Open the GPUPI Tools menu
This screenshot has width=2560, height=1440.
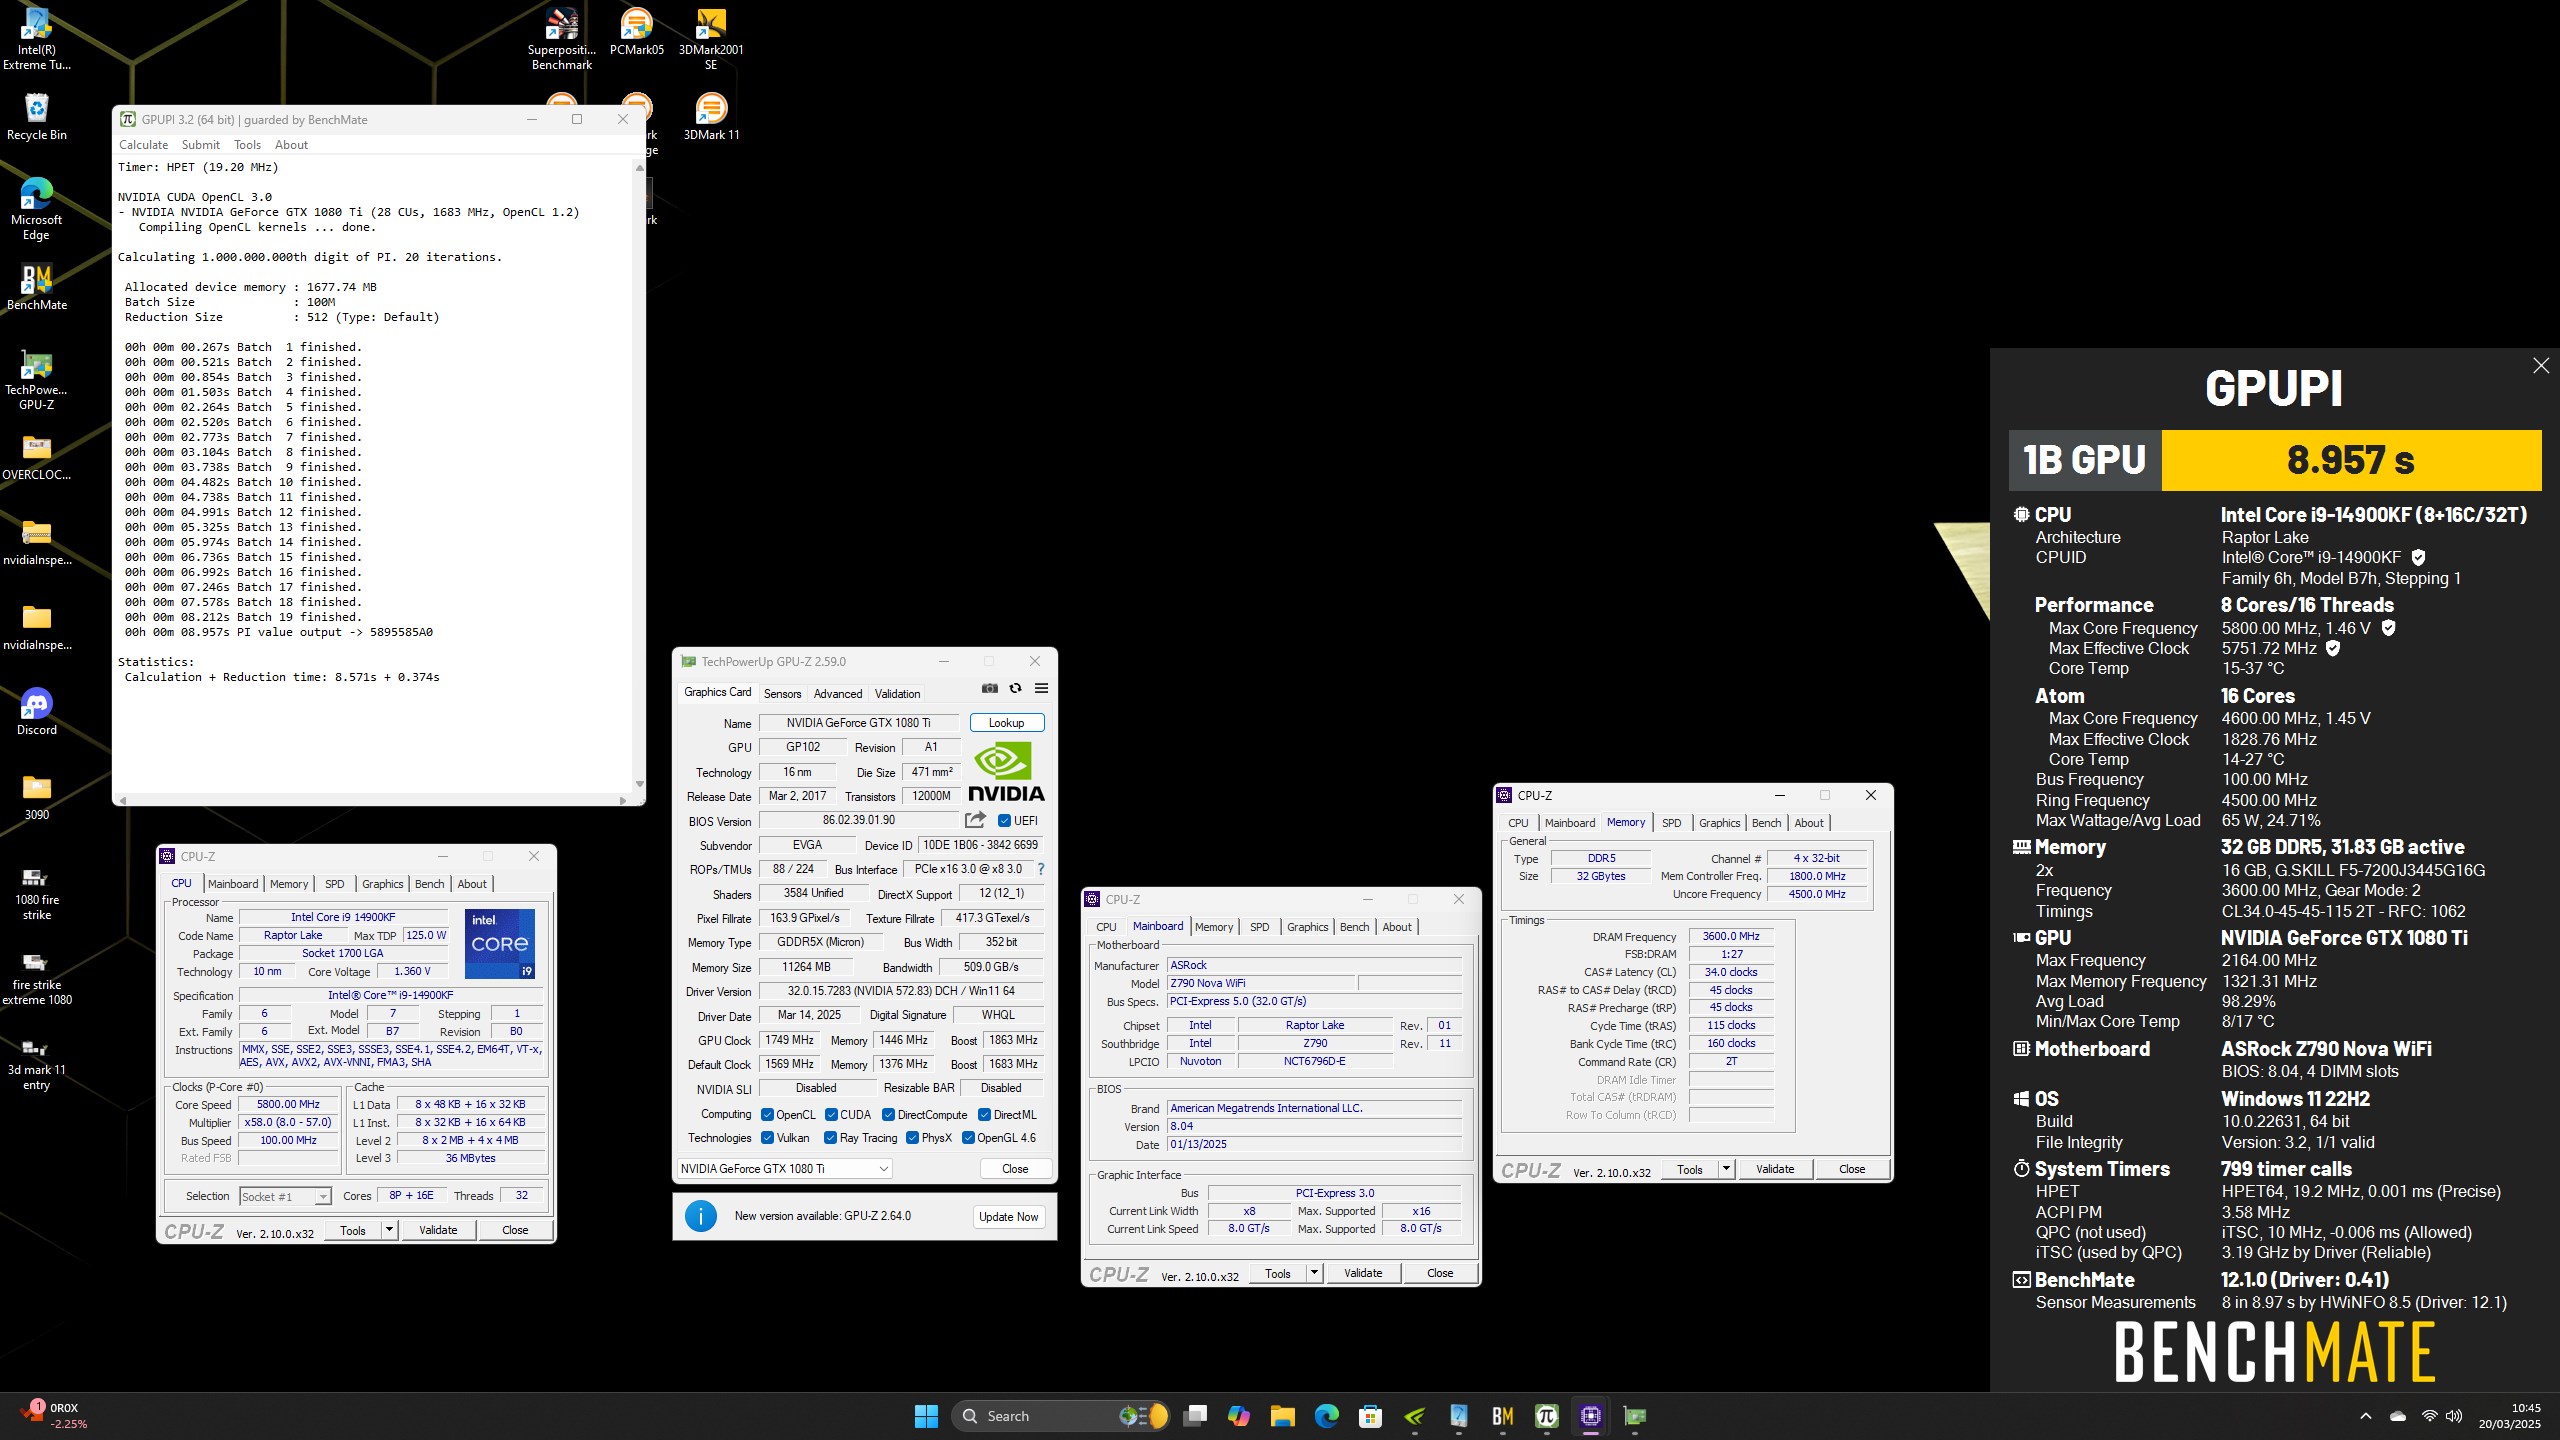point(247,145)
